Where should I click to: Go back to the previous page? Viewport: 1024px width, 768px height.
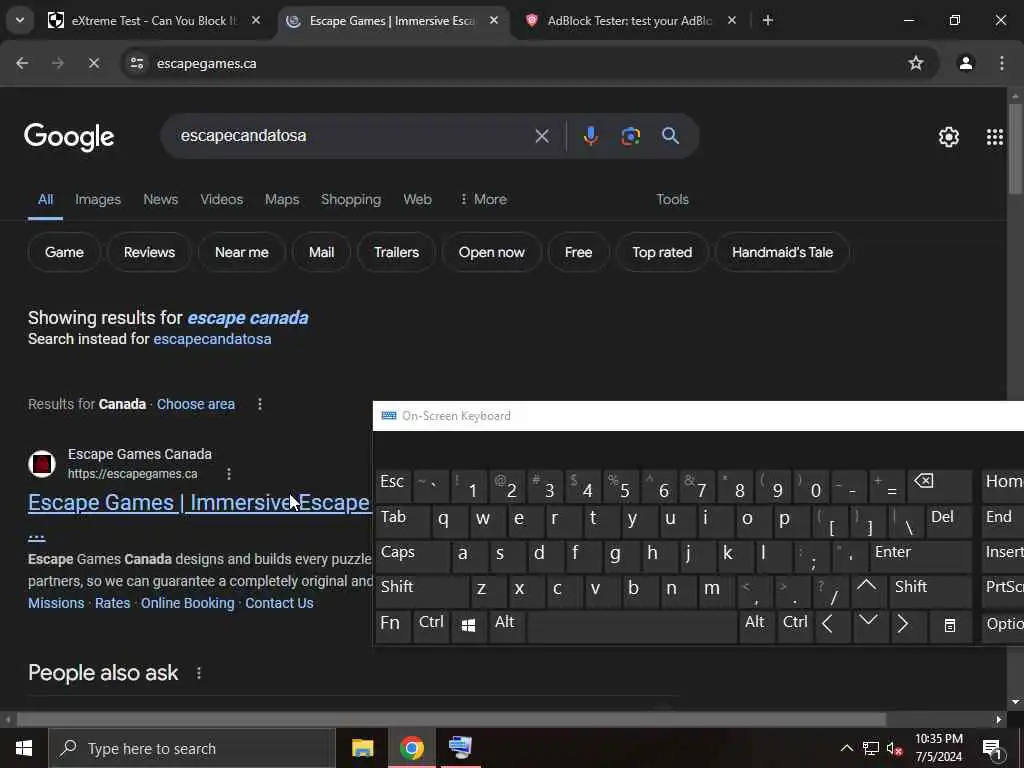22,63
